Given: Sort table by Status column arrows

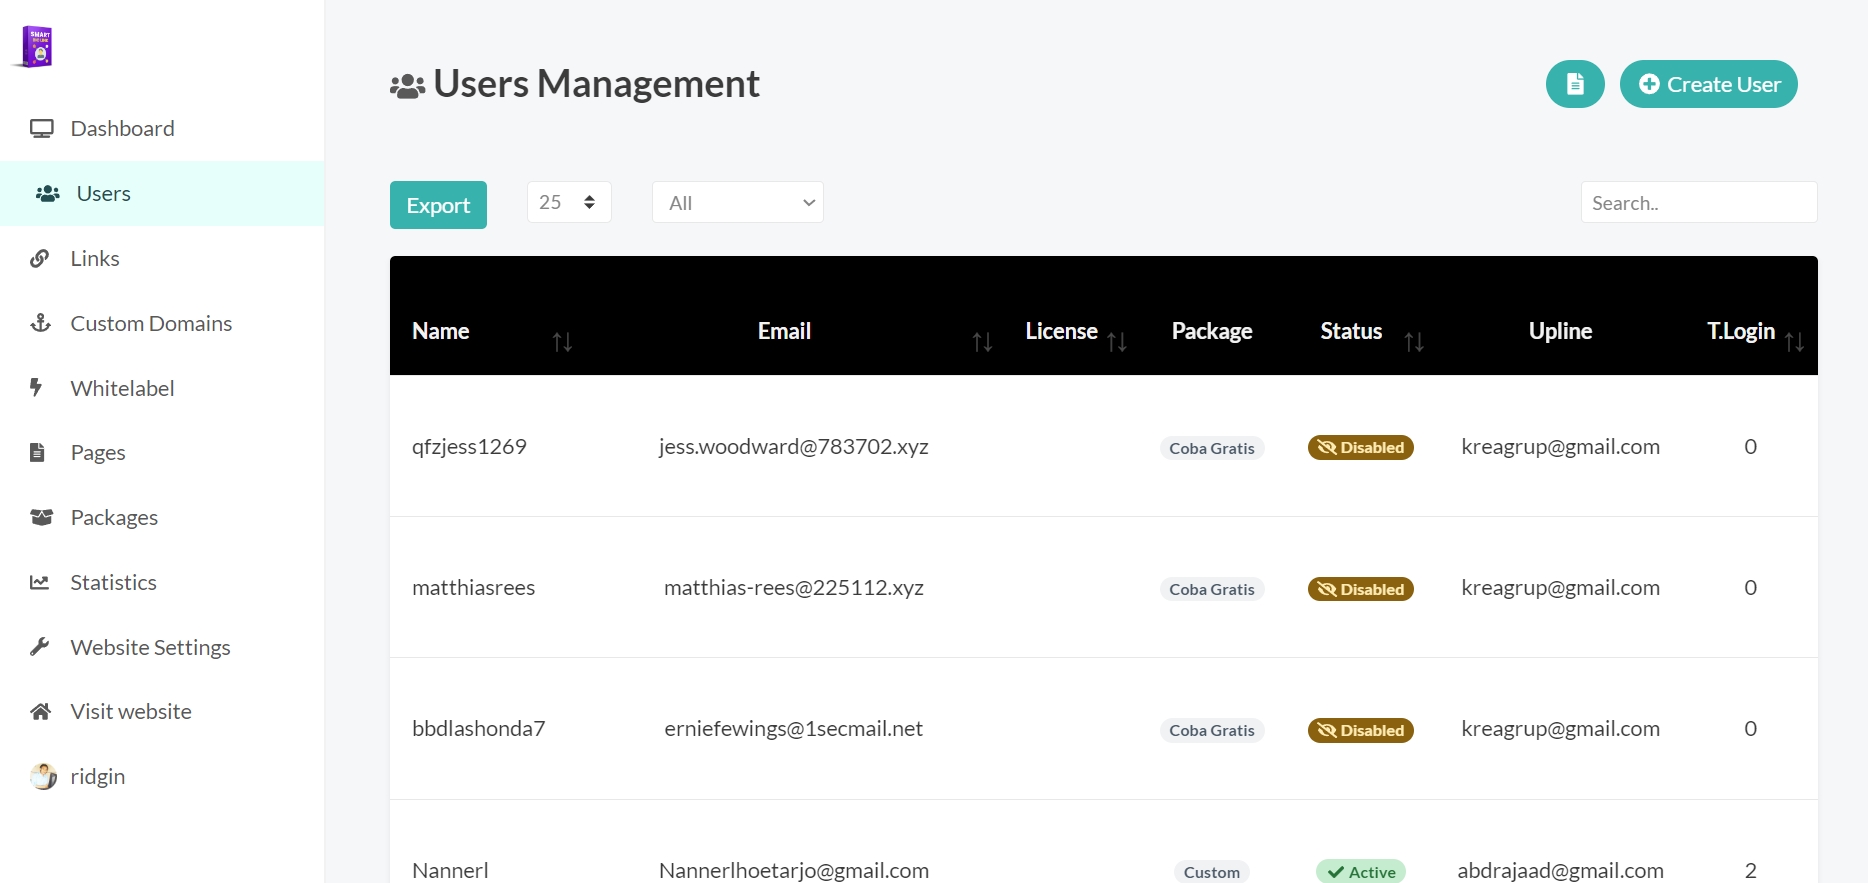Looking at the screenshot, I should (x=1413, y=342).
